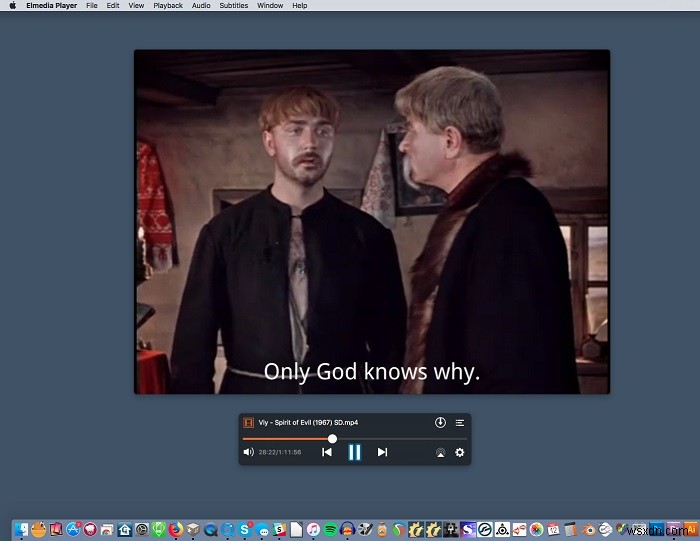Image resolution: width=700 pixels, height=541 pixels.
Task: Open the Chrome windows stack dock icon
Action: click(107, 530)
